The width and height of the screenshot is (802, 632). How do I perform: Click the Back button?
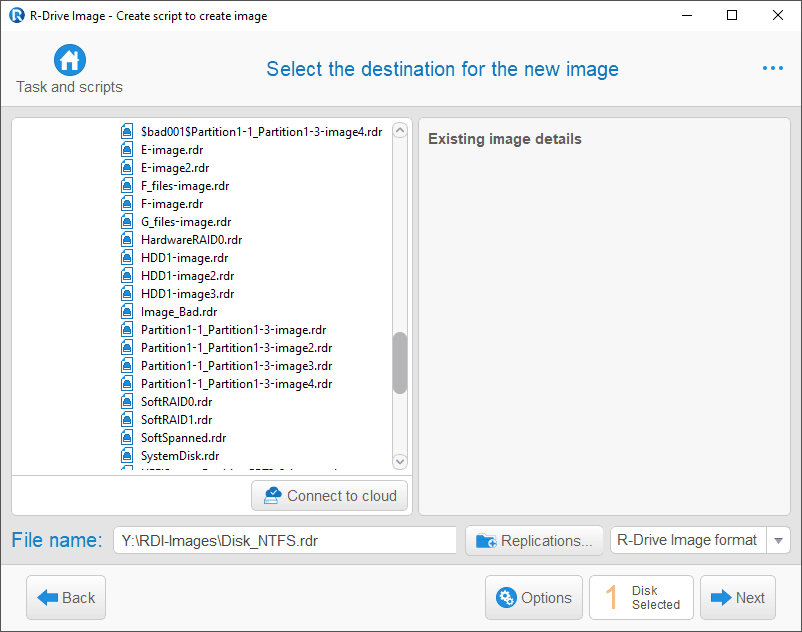point(66,597)
